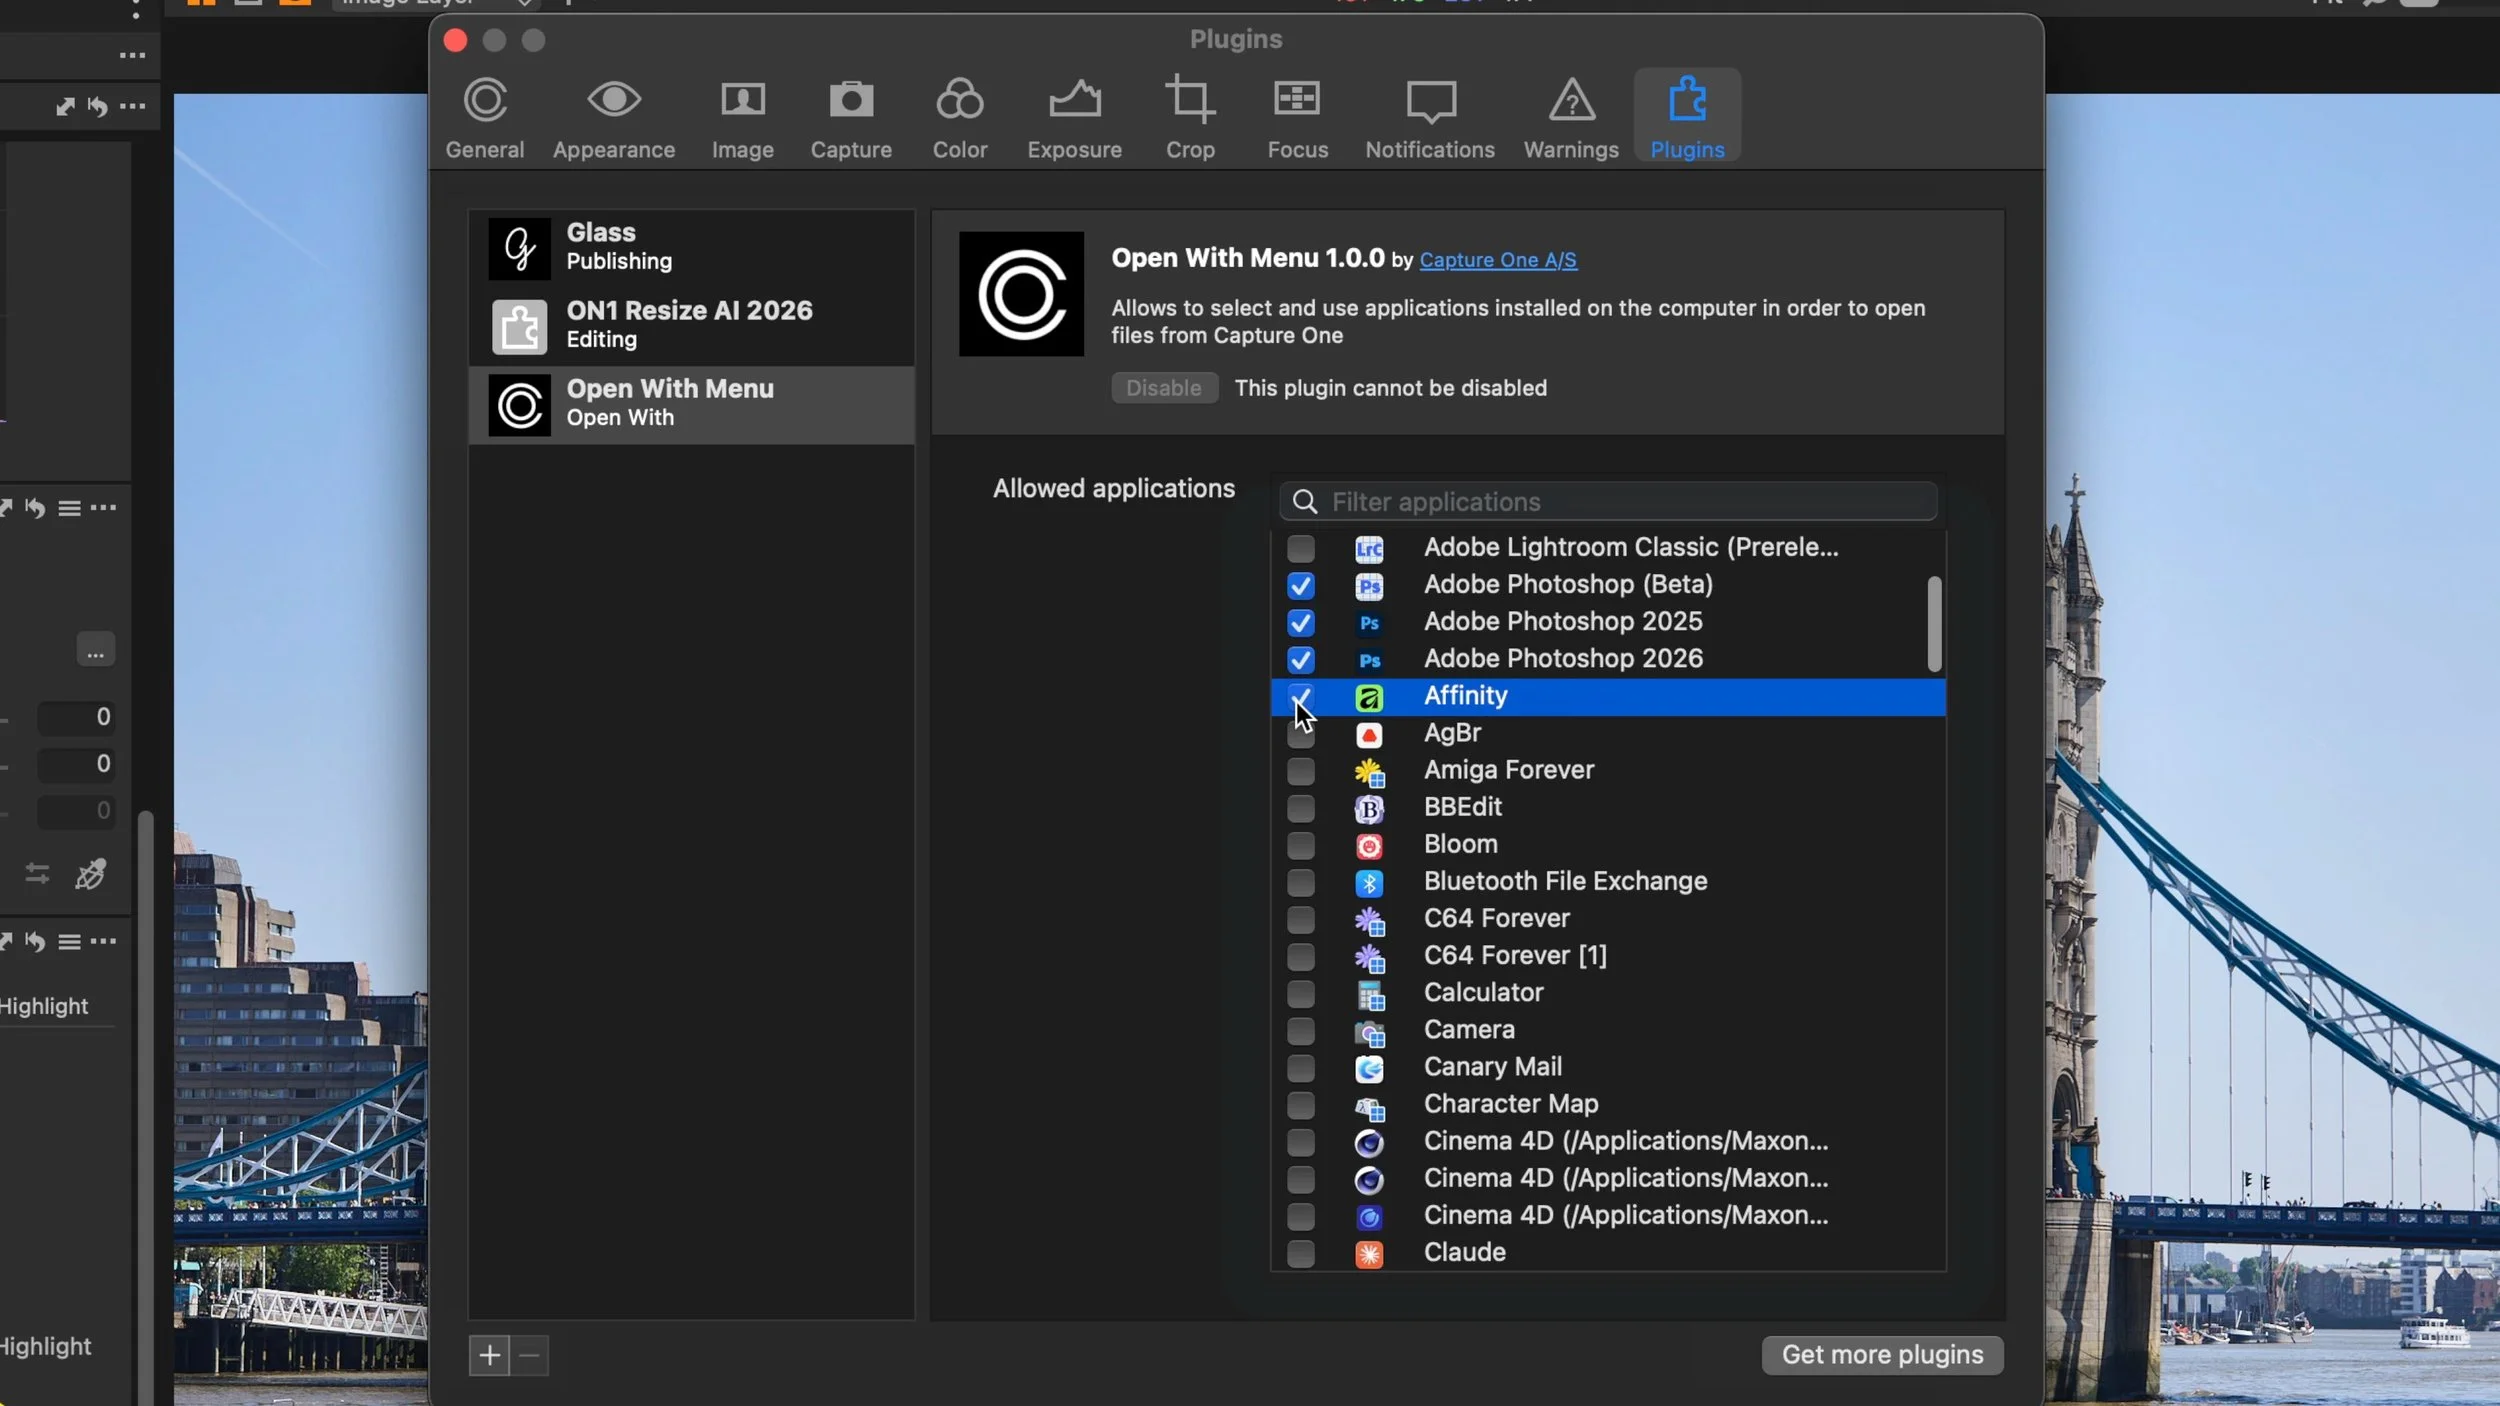This screenshot has width=2500, height=1406.
Task: Enable the Calculator checkbox
Action: [x=1301, y=993]
